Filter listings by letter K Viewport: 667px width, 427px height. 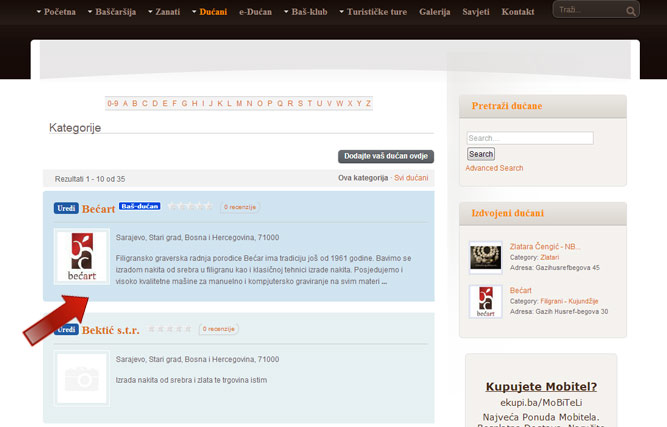point(220,103)
